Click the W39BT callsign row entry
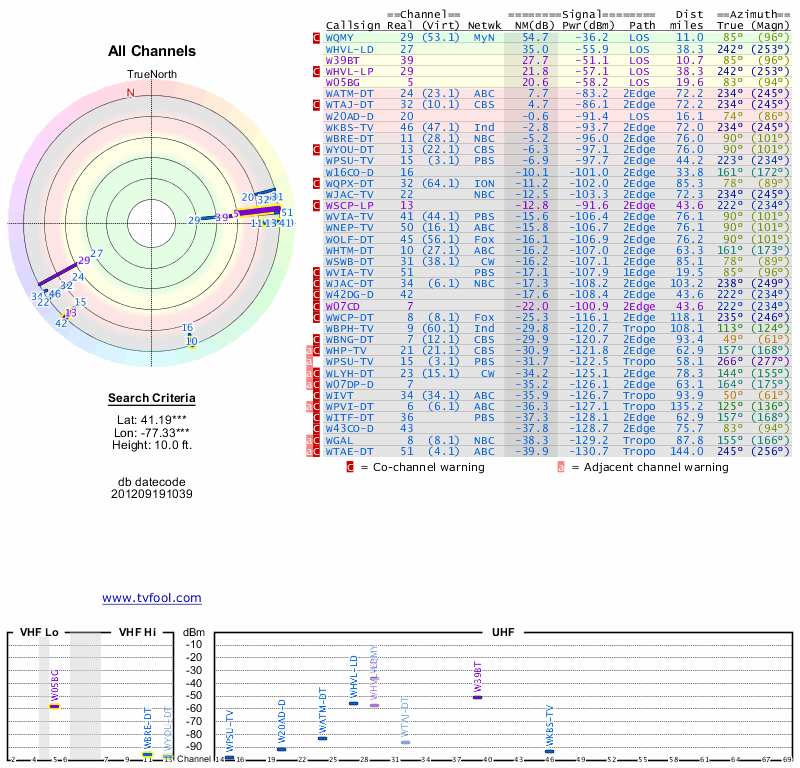 343,60
